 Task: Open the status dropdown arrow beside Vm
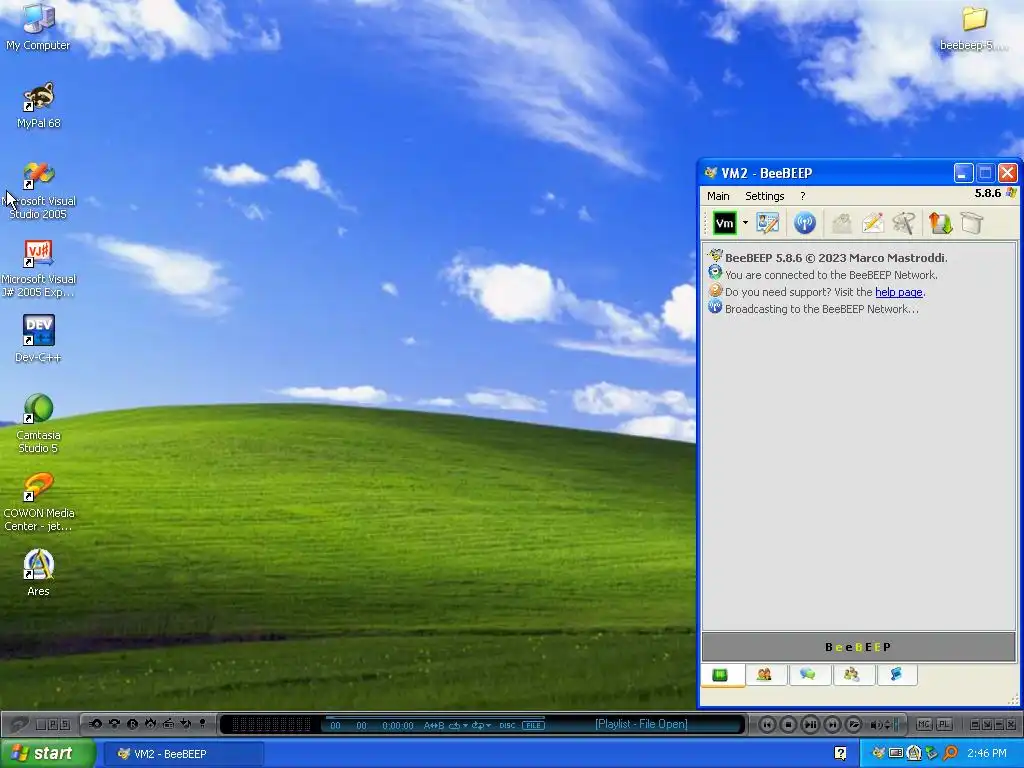point(745,223)
